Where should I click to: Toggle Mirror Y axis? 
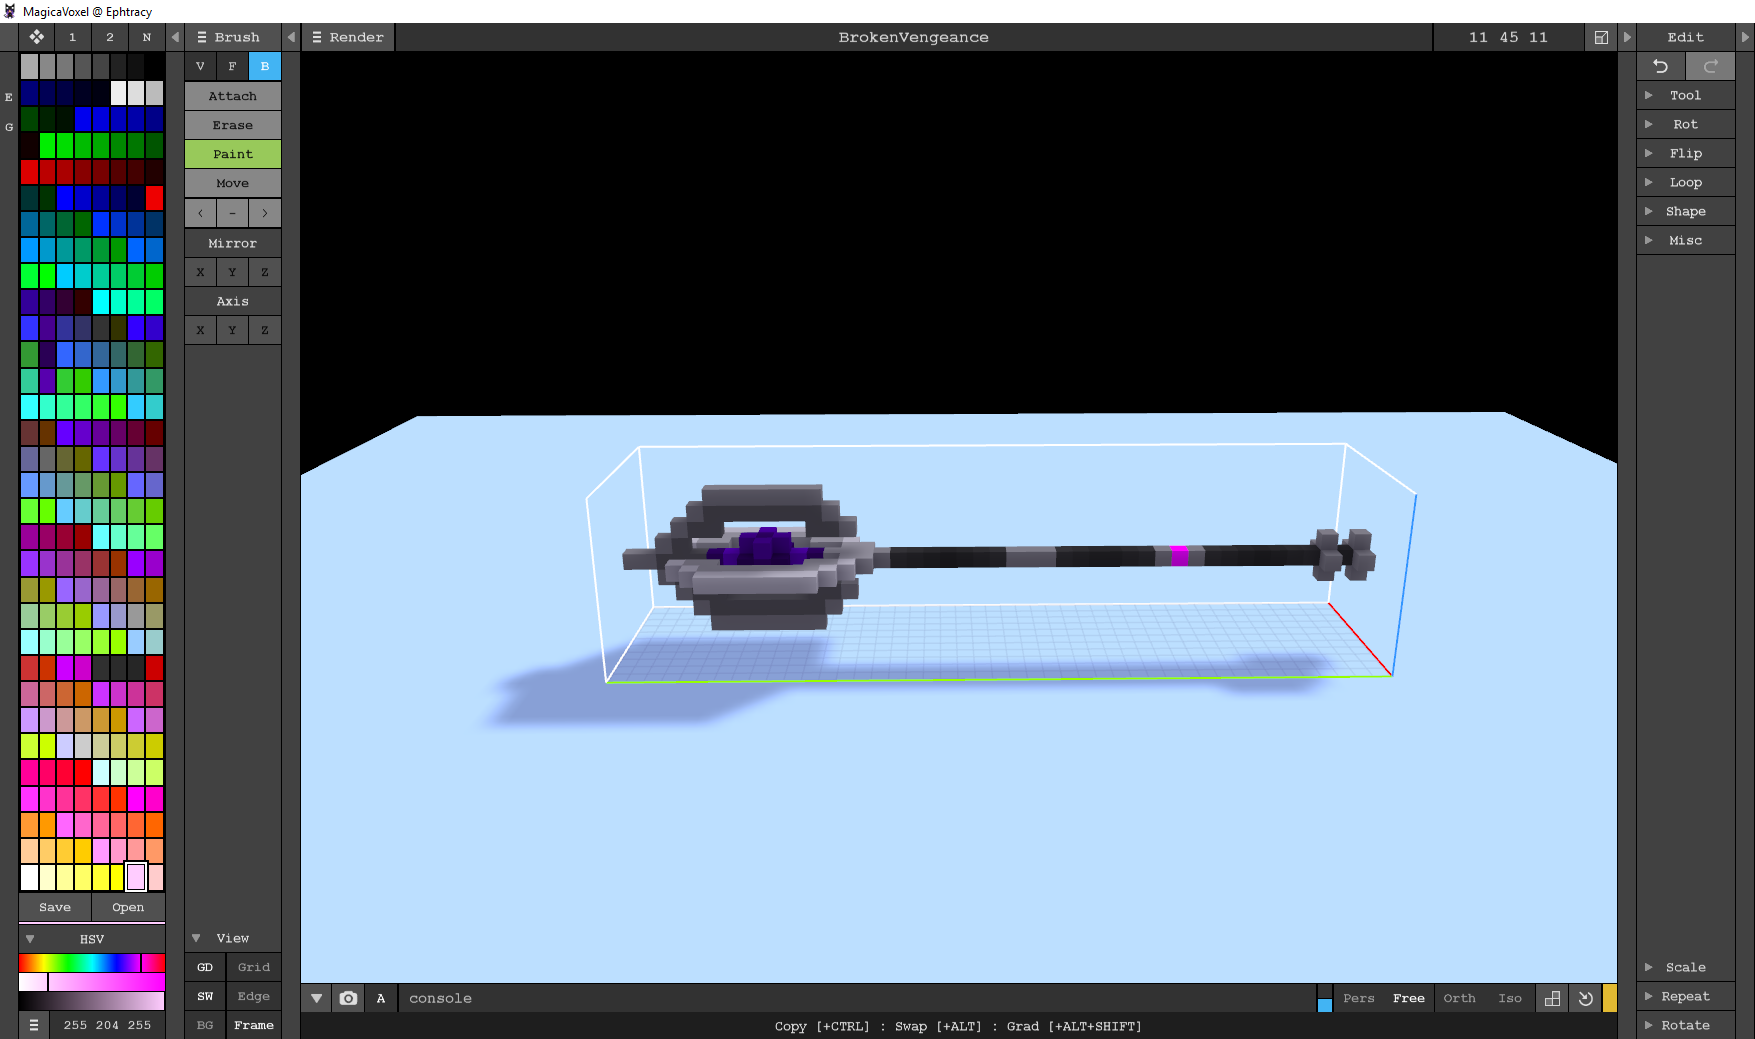[x=232, y=272]
